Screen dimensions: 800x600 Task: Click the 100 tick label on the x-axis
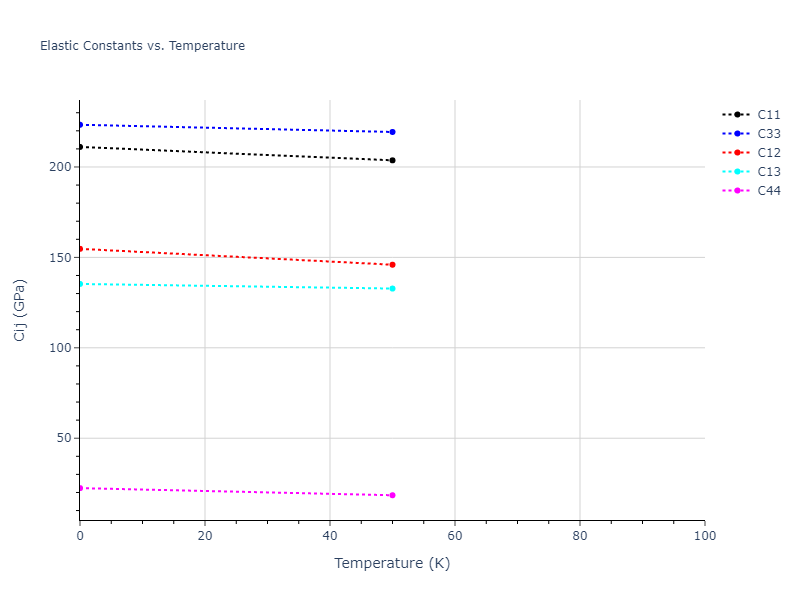(x=704, y=537)
